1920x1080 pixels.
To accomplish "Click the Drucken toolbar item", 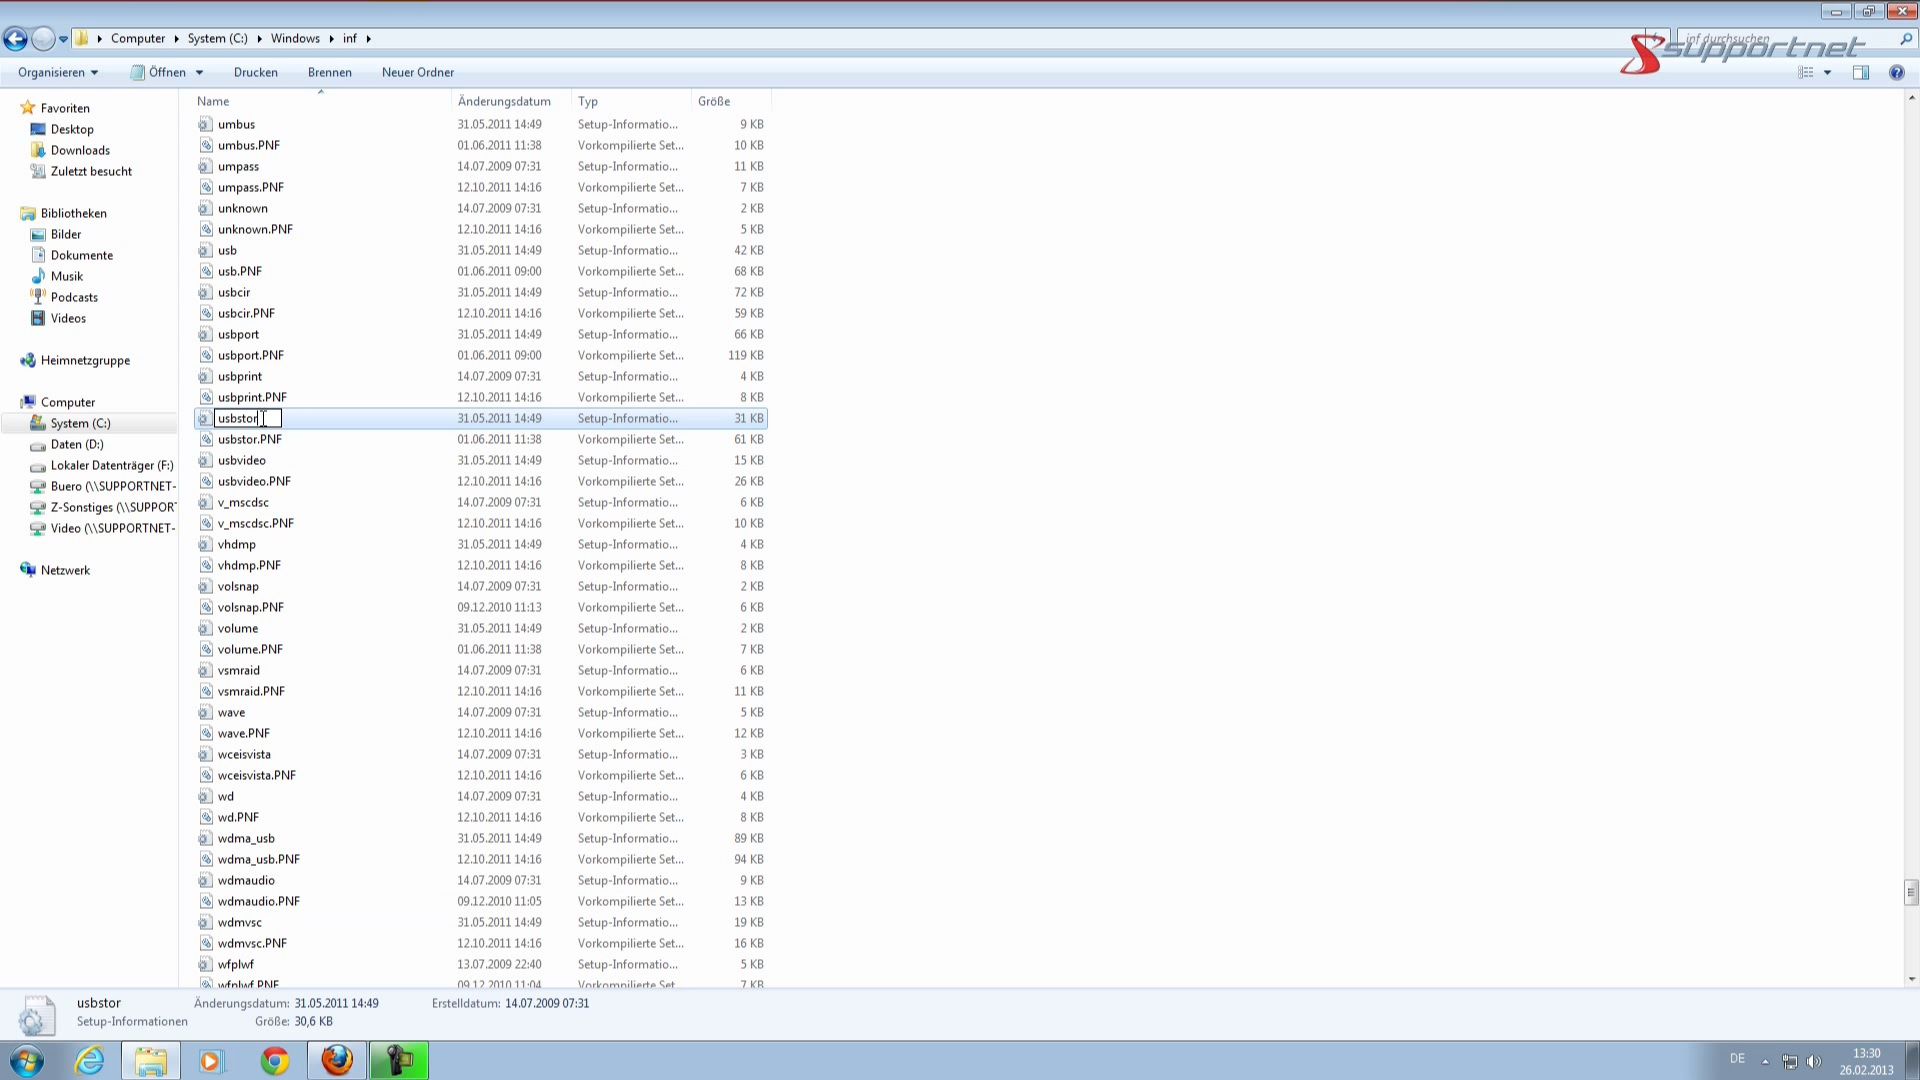I will click(255, 72).
